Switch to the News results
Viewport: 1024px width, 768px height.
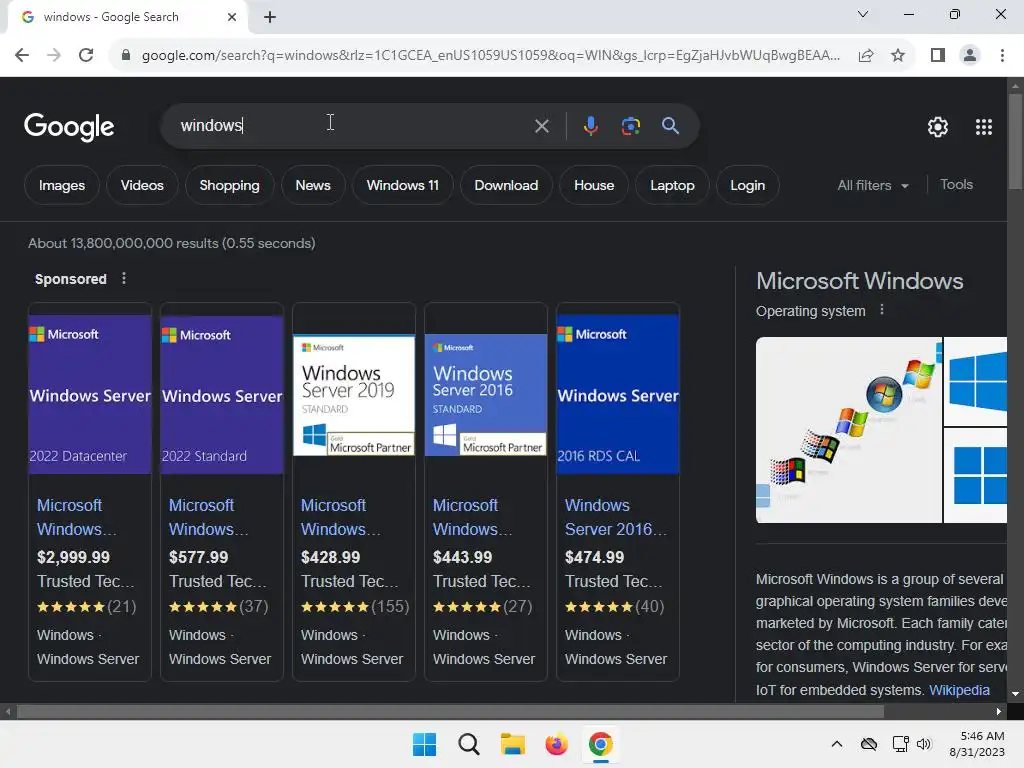click(313, 185)
